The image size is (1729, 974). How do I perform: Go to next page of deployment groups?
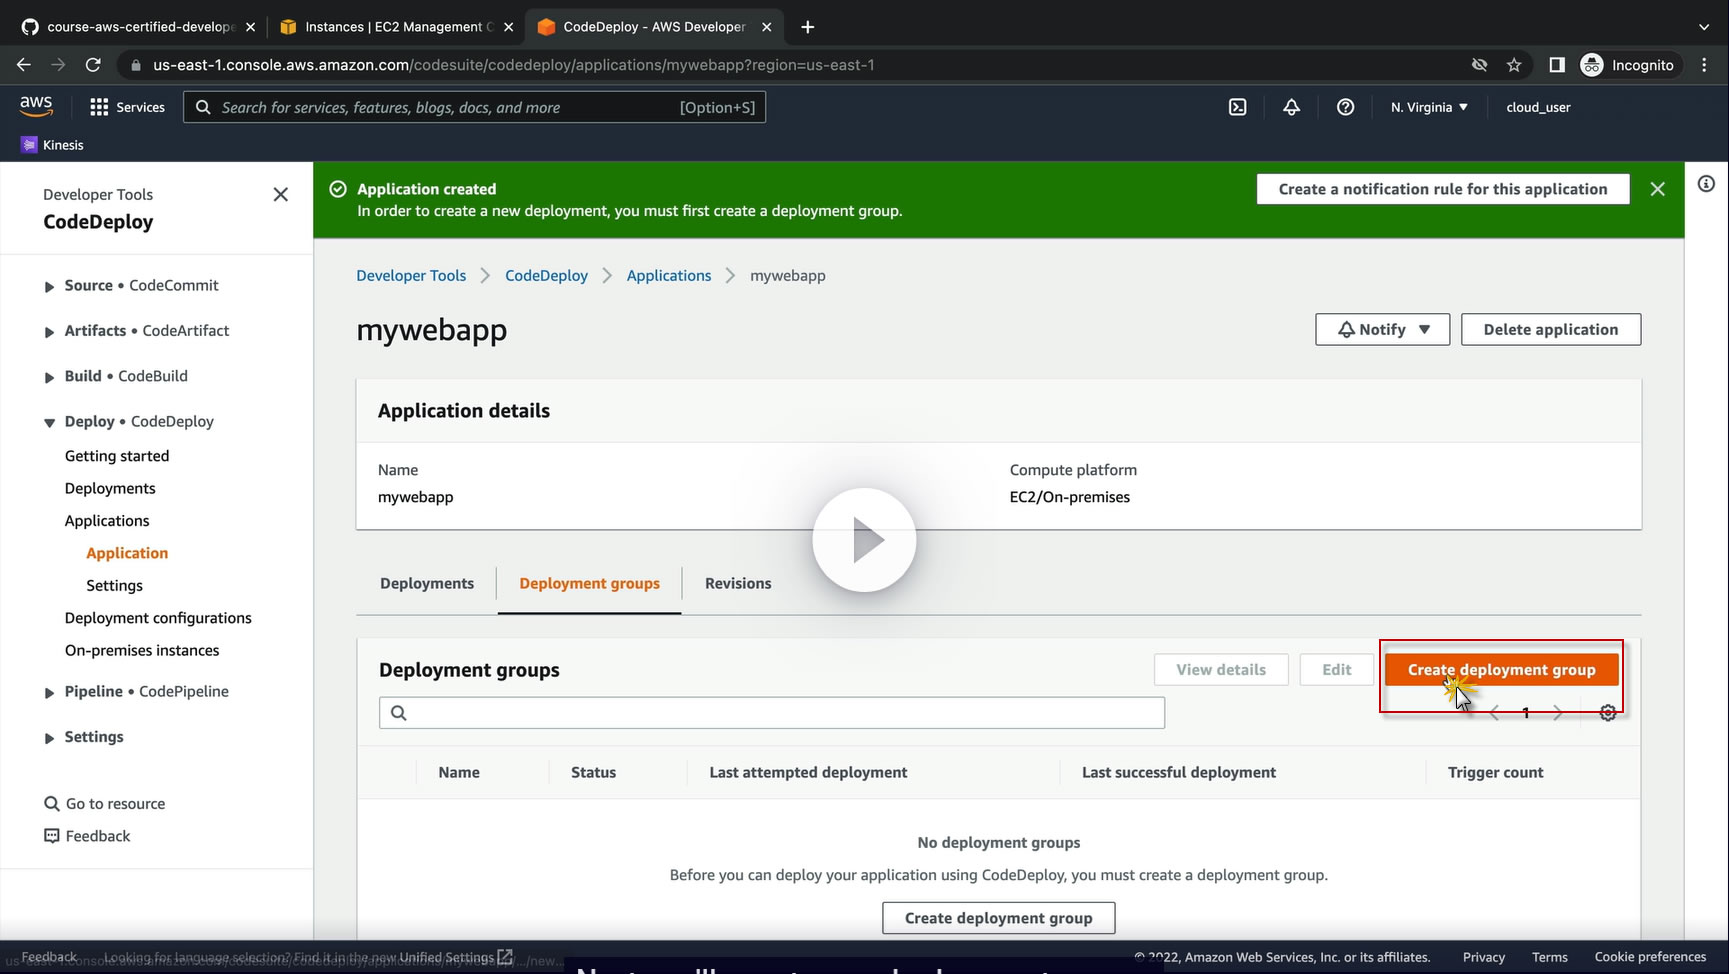coord(1557,713)
